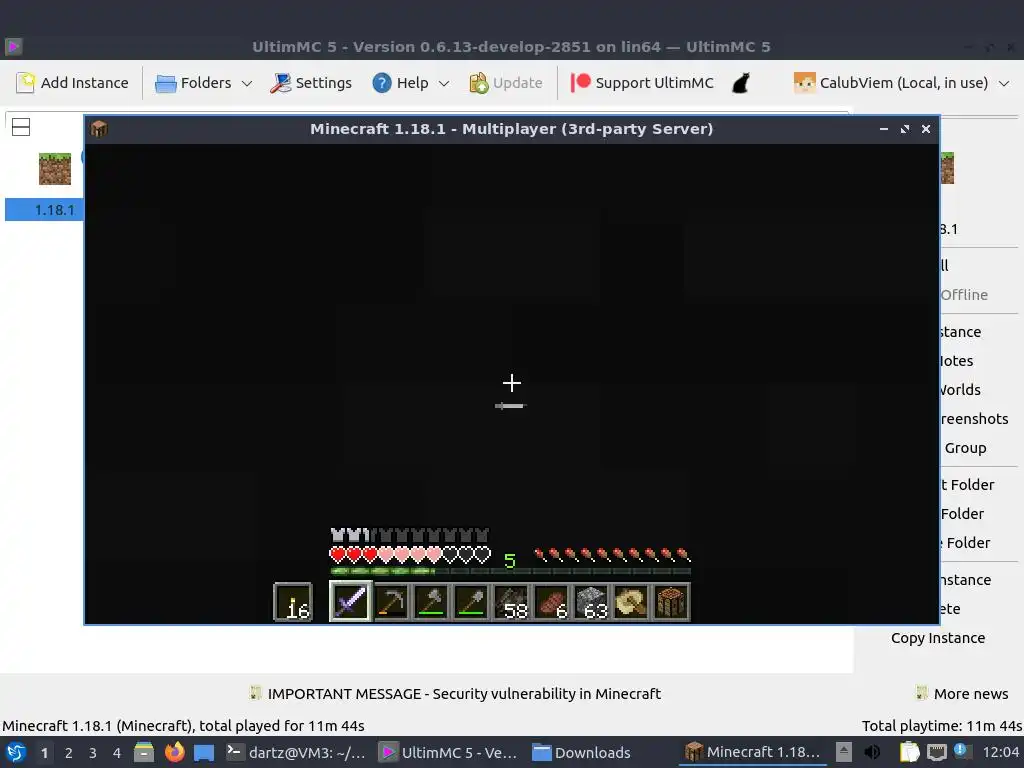Select the axe in the hotbar
Viewport: 1024px width, 768px height.
tap(431, 601)
